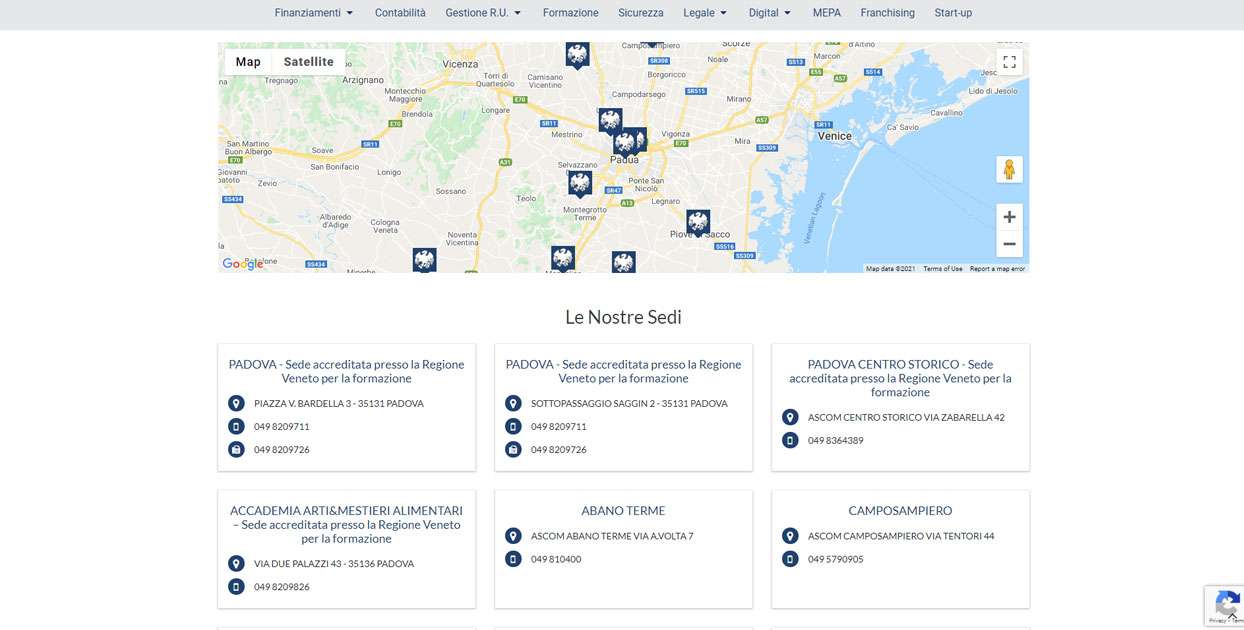Select the ABANO TERME card title

point(624,511)
